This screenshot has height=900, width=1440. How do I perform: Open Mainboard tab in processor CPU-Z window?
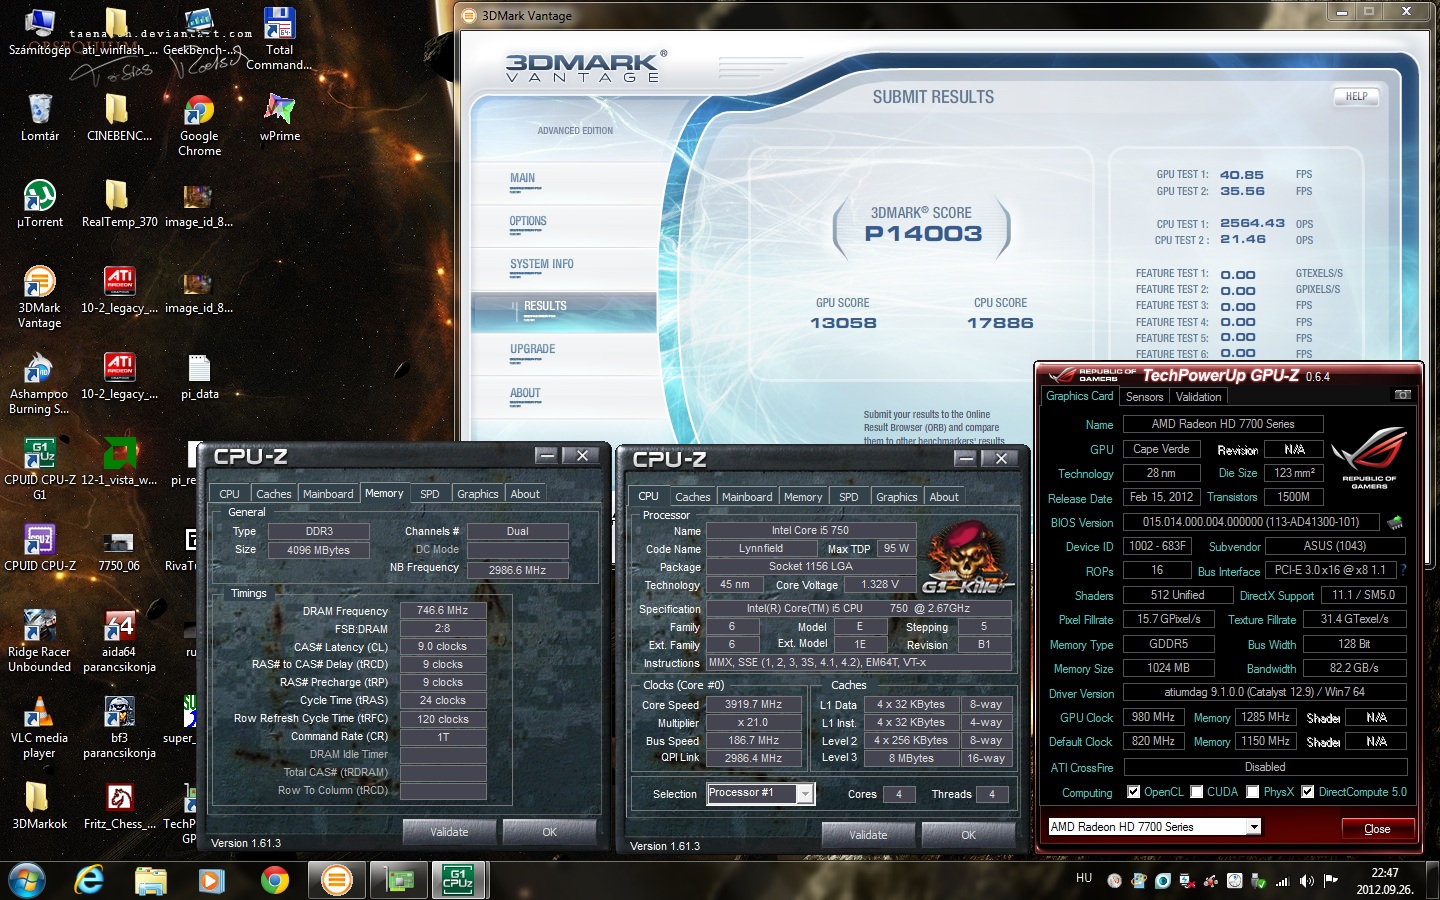pyautogui.click(x=747, y=497)
